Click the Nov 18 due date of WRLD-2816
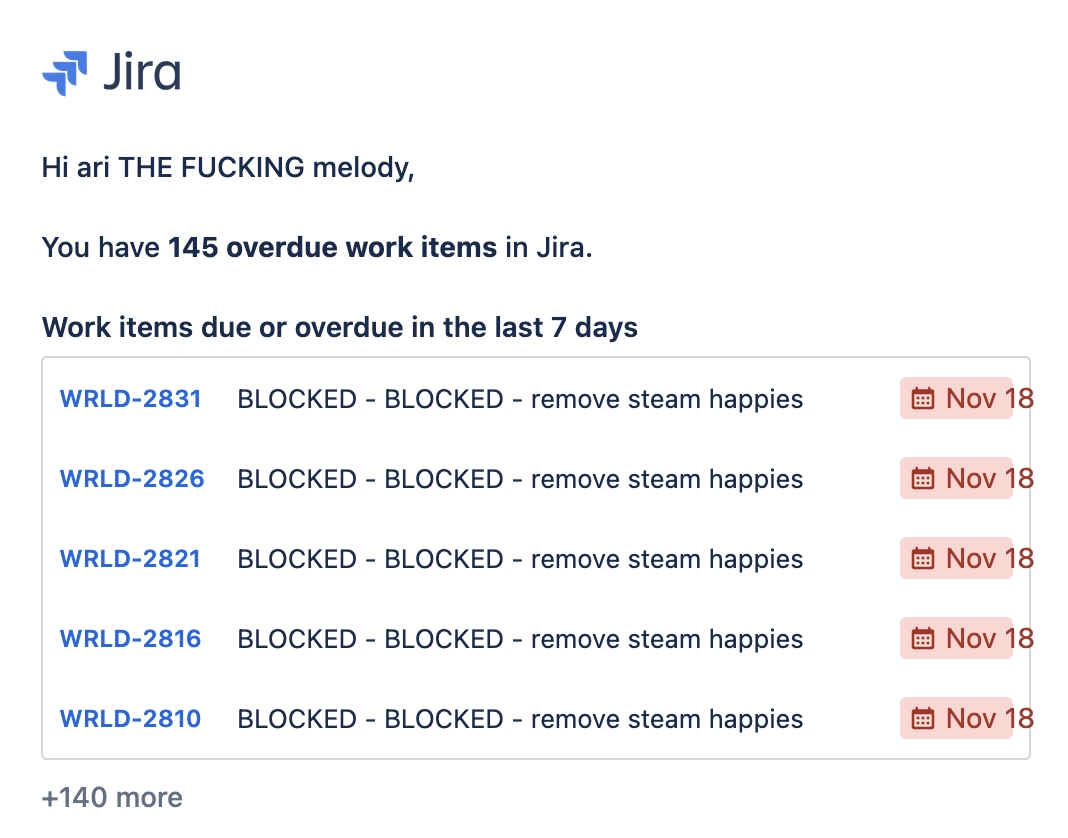 [990, 638]
